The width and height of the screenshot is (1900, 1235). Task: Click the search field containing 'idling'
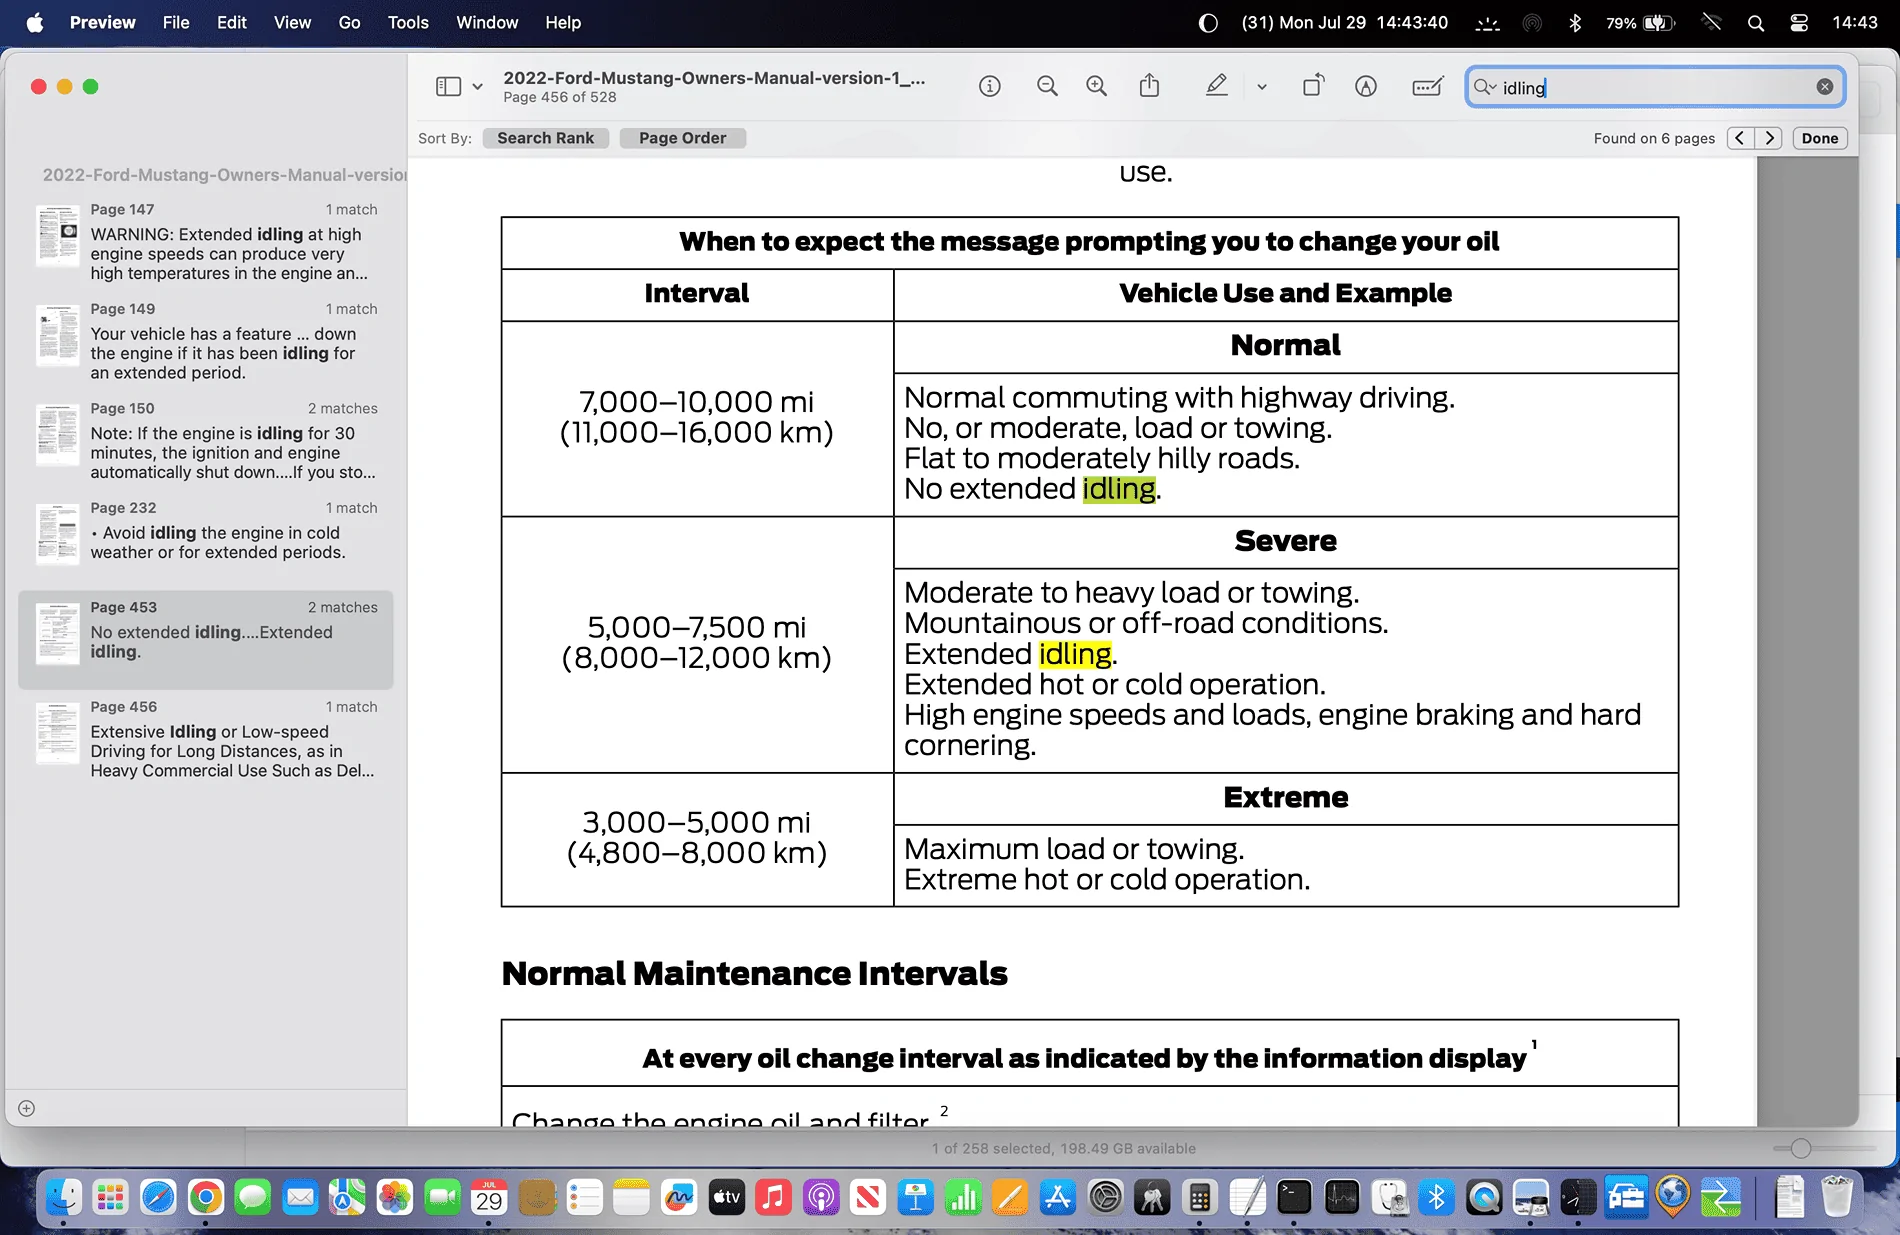[1655, 88]
